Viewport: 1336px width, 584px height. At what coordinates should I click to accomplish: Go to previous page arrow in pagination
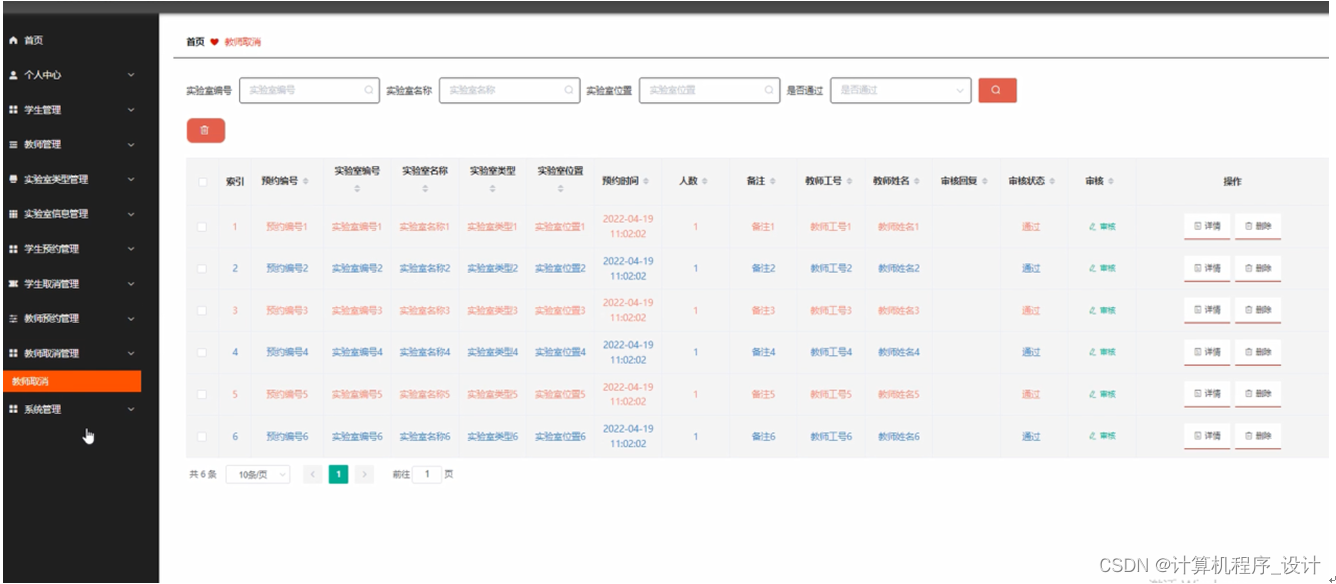click(x=313, y=474)
